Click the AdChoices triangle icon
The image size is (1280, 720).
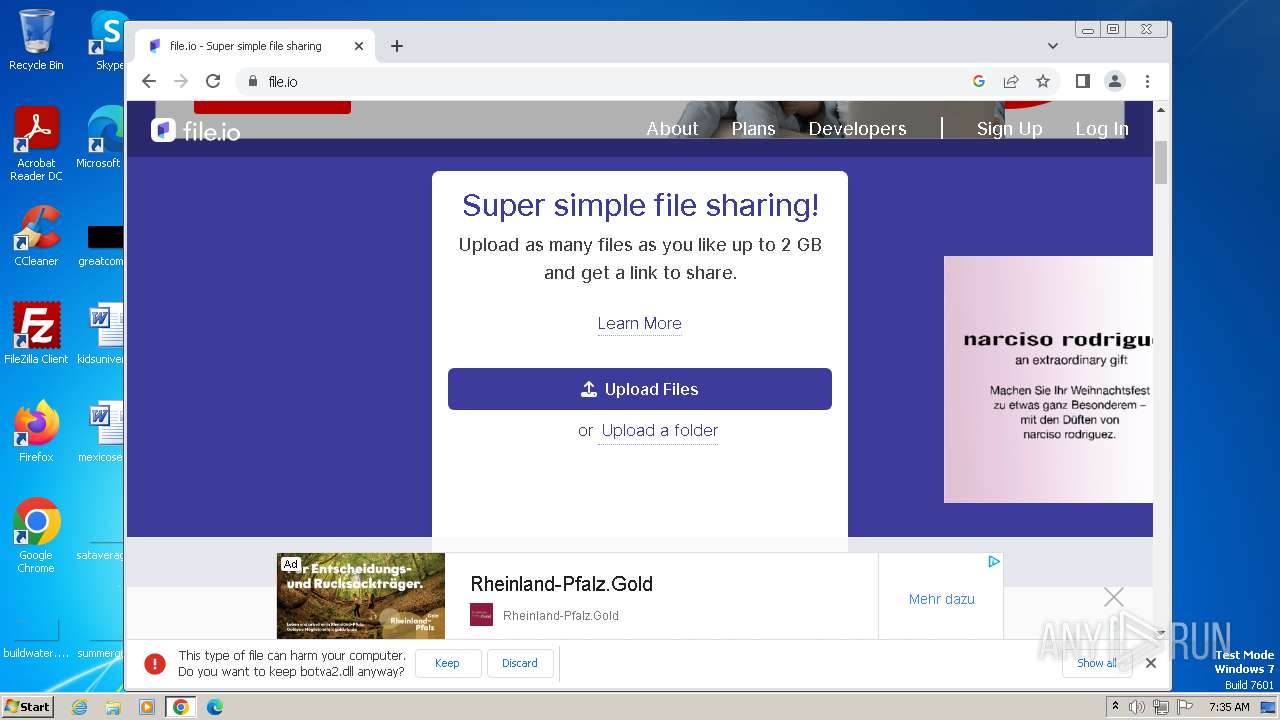pos(994,562)
